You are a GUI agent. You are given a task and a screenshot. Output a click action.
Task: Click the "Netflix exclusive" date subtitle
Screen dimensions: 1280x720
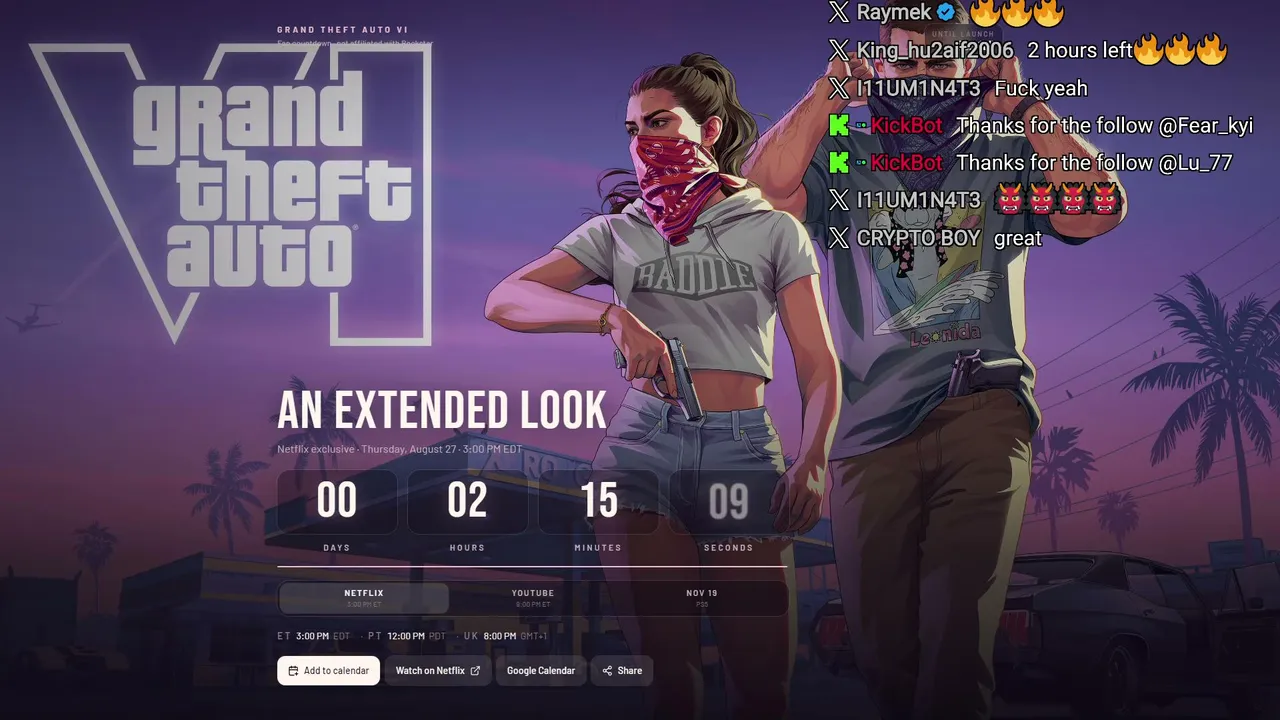click(400, 449)
